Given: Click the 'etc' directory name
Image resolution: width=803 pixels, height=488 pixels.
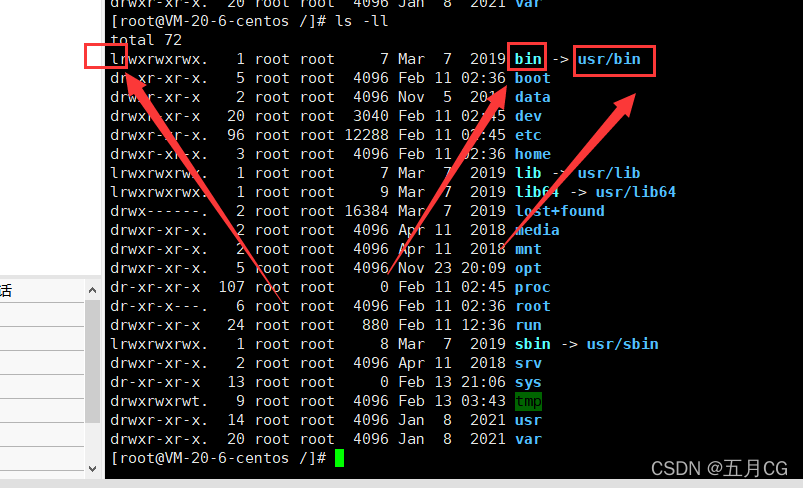Looking at the screenshot, I should coord(528,135).
